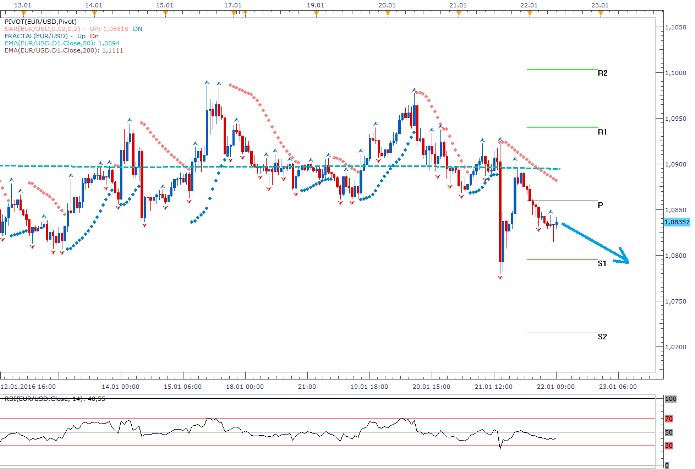Click the P pivot level line
The height and width of the screenshot is (469, 695).
click(560, 201)
